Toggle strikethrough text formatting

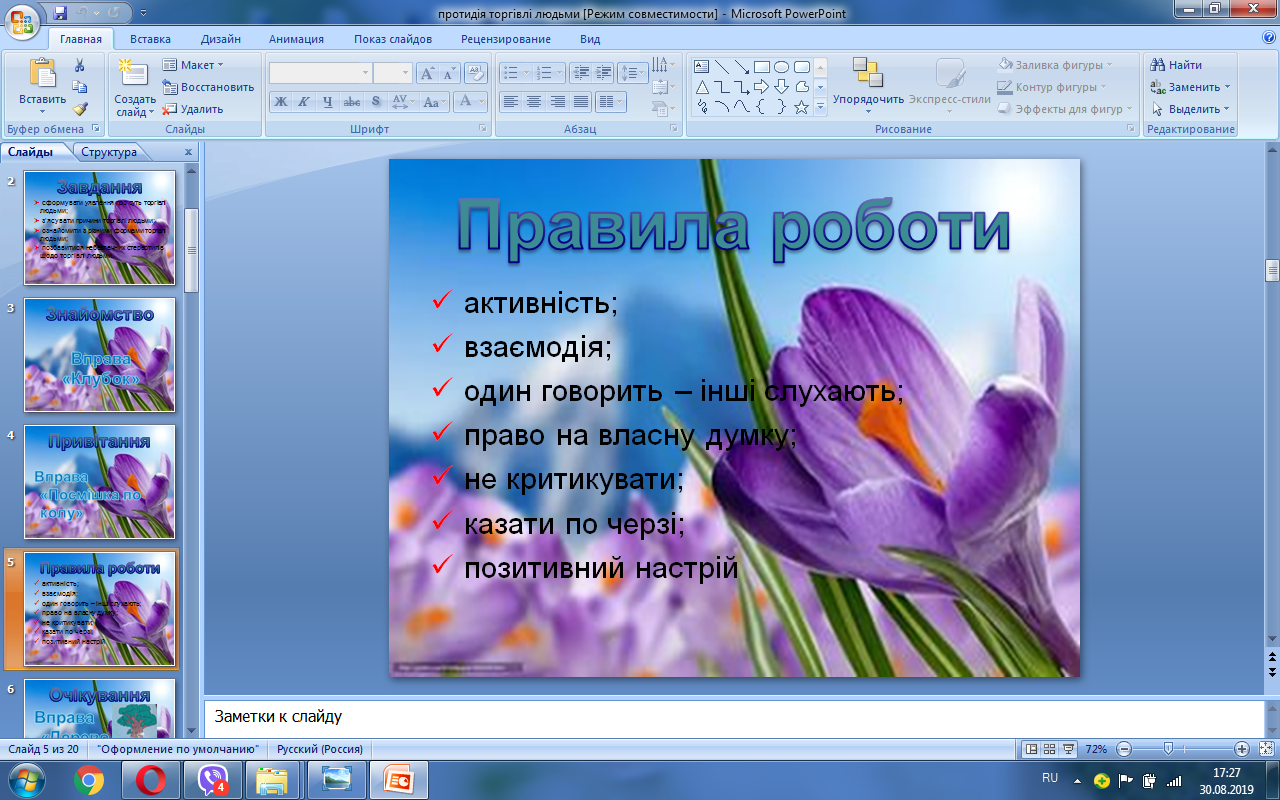pyautogui.click(x=351, y=102)
